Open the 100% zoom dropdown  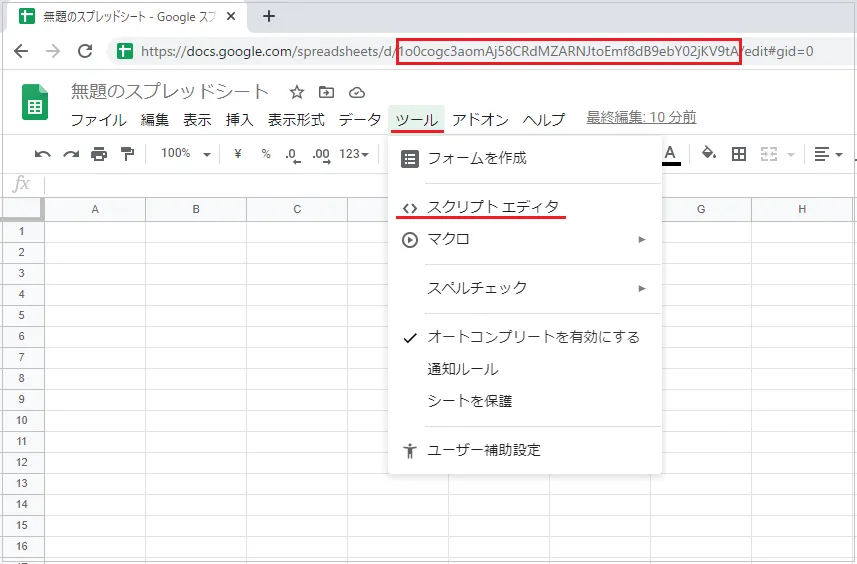point(186,154)
